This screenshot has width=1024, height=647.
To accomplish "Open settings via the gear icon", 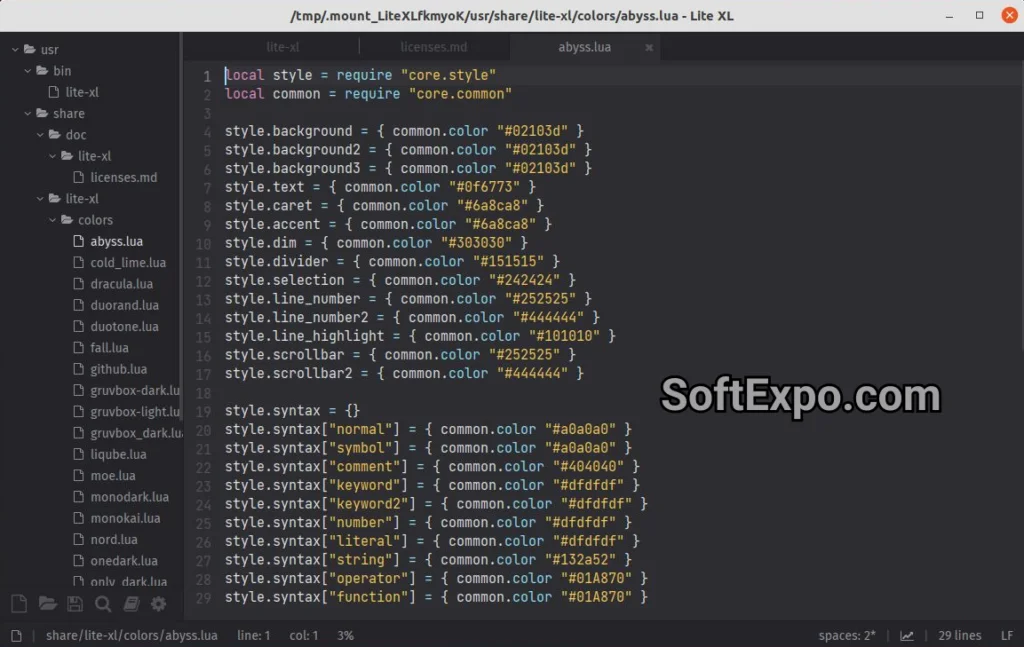I will tap(157, 604).
